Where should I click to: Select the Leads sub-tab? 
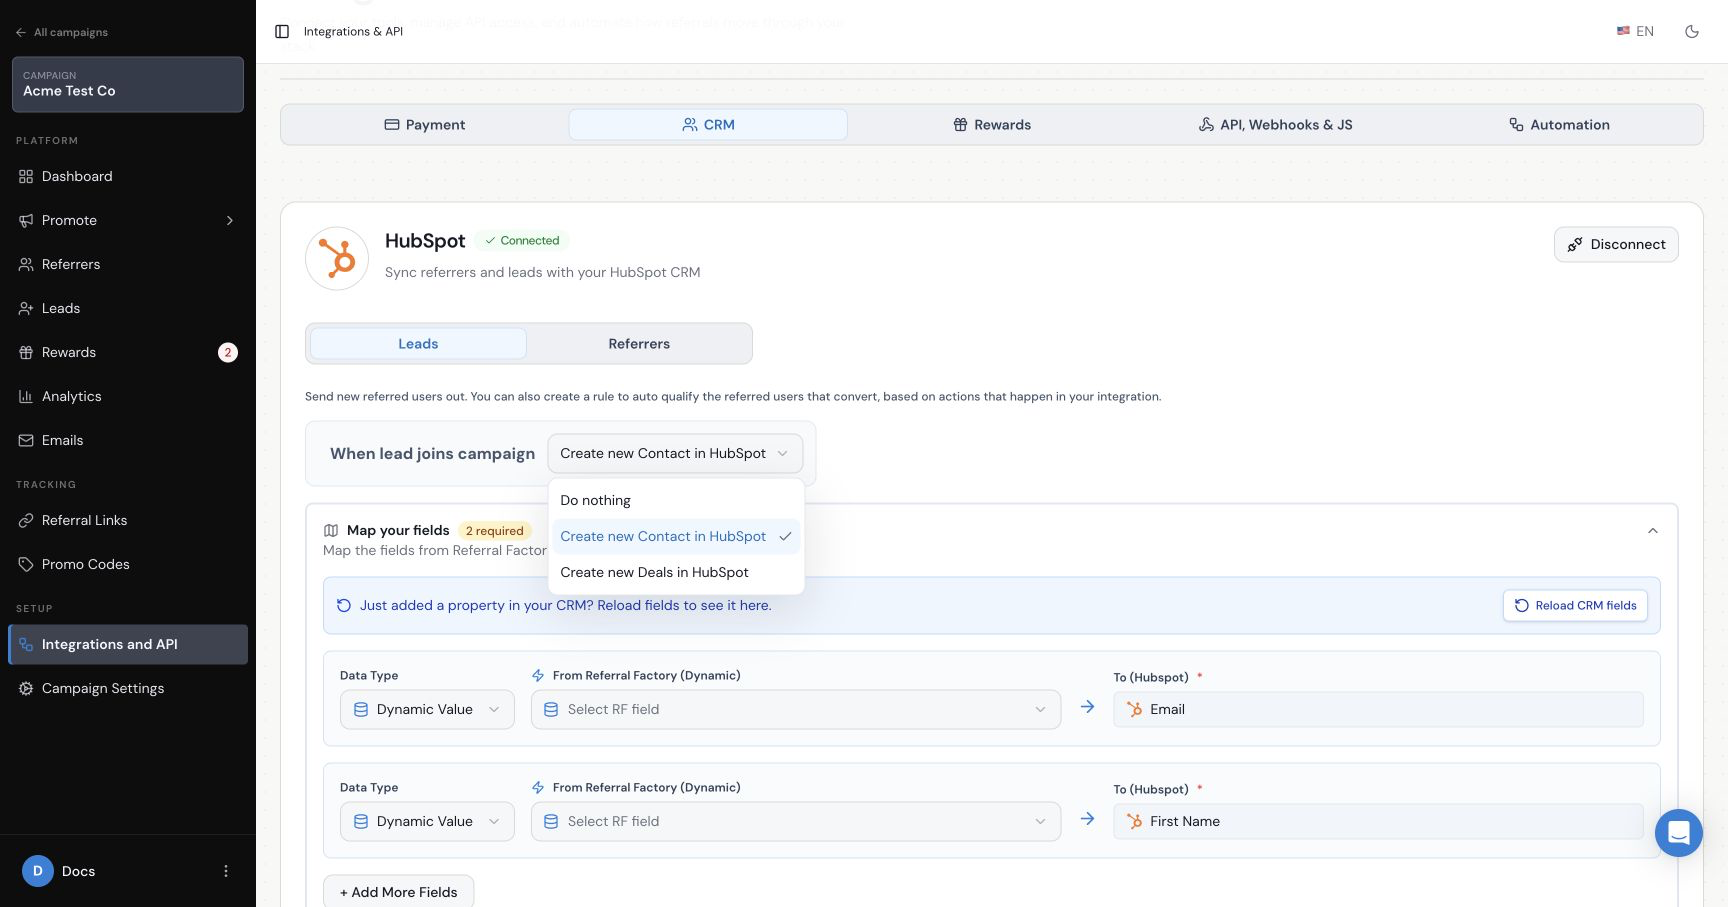pos(418,343)
